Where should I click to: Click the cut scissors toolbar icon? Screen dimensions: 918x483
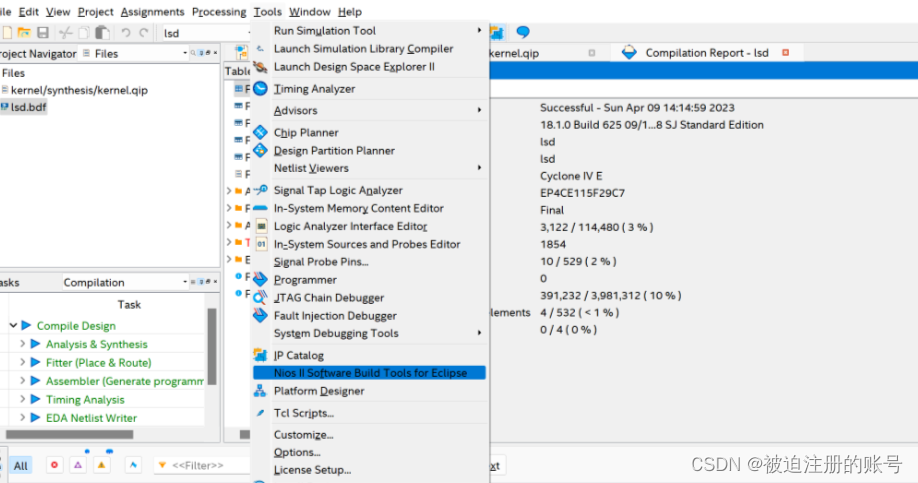pos(66,33)
